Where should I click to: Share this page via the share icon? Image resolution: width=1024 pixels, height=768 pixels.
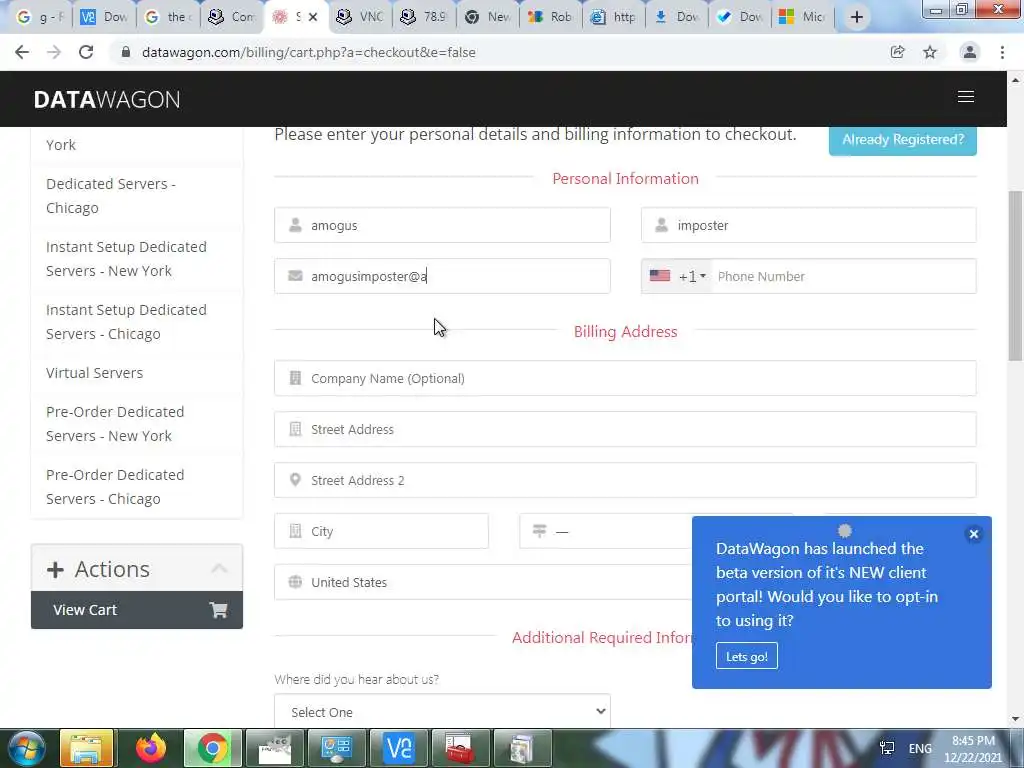(x=898, y=52)
